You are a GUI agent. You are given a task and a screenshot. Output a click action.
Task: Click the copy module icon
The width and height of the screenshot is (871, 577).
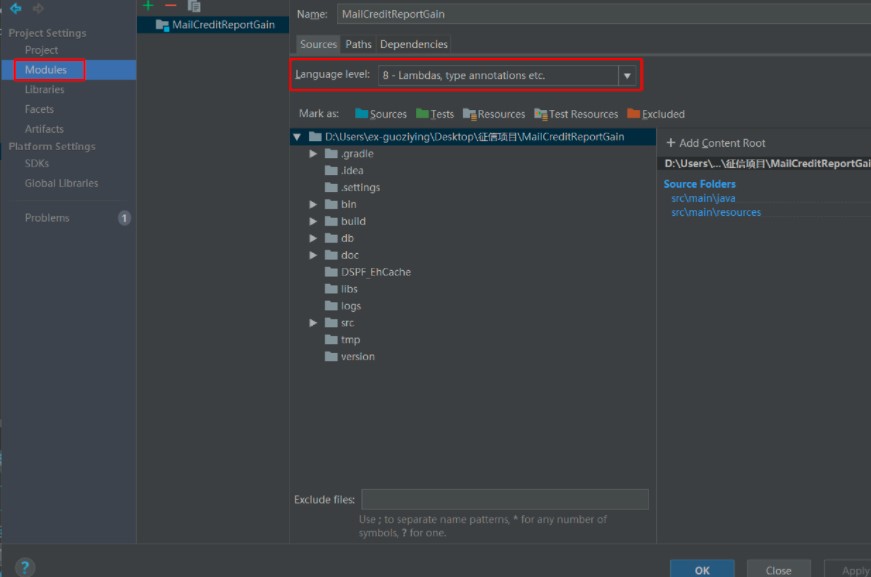click(x=194, y=6)
